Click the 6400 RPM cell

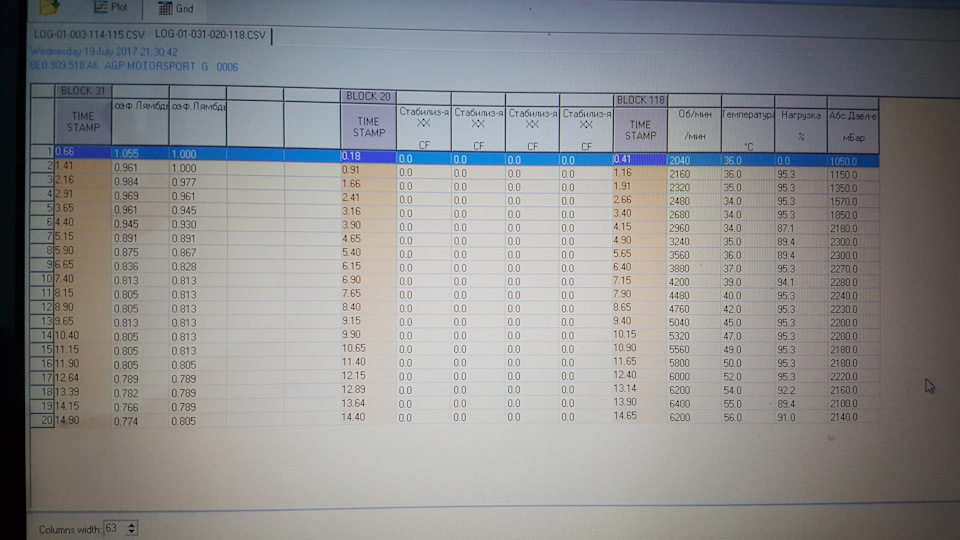click(694, 403)
